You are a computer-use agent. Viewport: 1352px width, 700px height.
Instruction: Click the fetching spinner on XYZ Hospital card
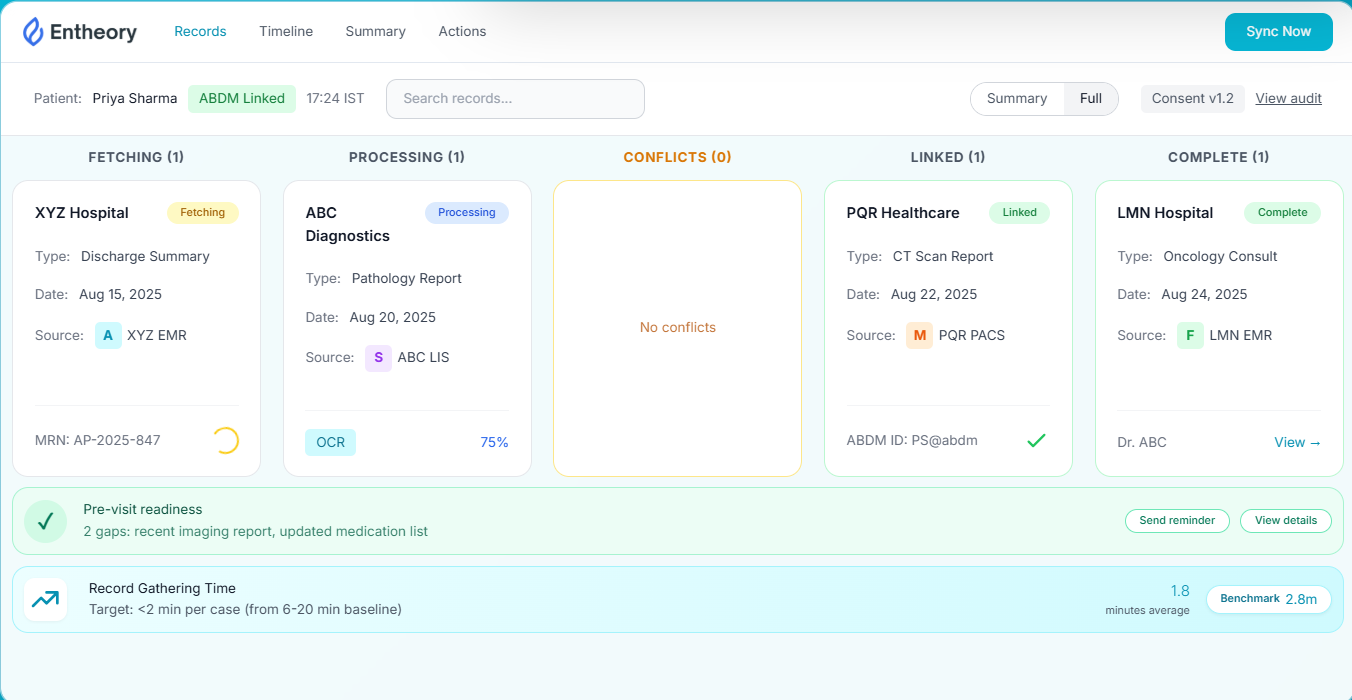[x=226, y=440]
